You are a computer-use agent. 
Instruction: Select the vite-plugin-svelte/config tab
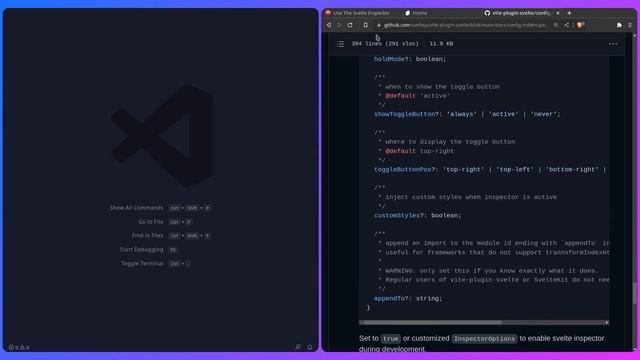[517, 13]
